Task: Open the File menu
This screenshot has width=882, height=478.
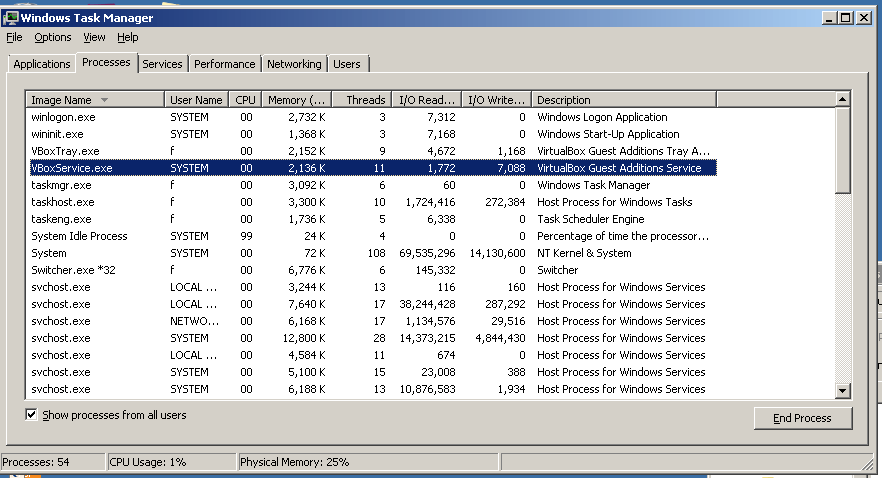Action: 14,37
